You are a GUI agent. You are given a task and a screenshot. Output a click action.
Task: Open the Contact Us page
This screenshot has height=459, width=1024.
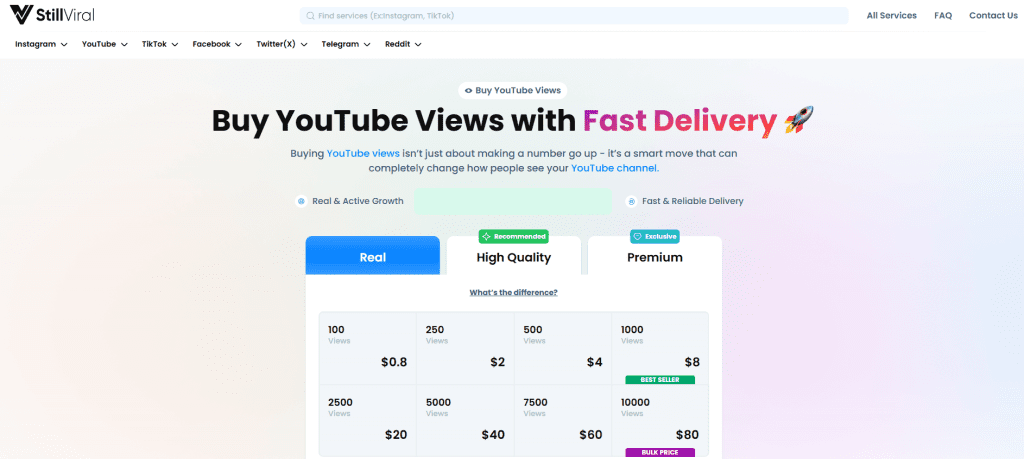(993, 16)
